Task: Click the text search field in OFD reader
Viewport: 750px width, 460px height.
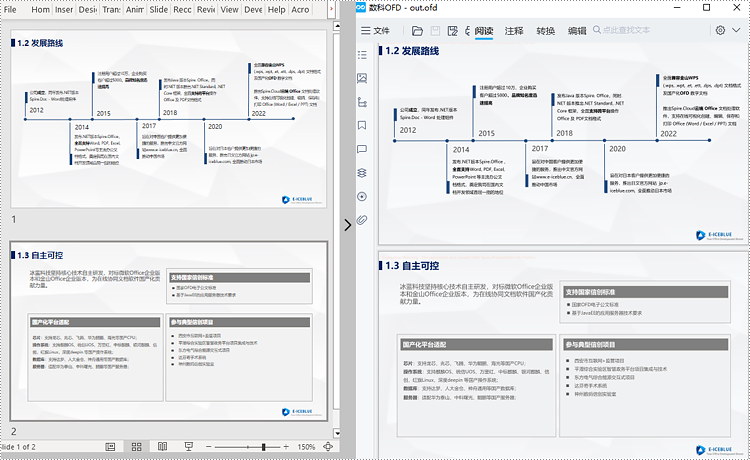Action: pos(627,30)
